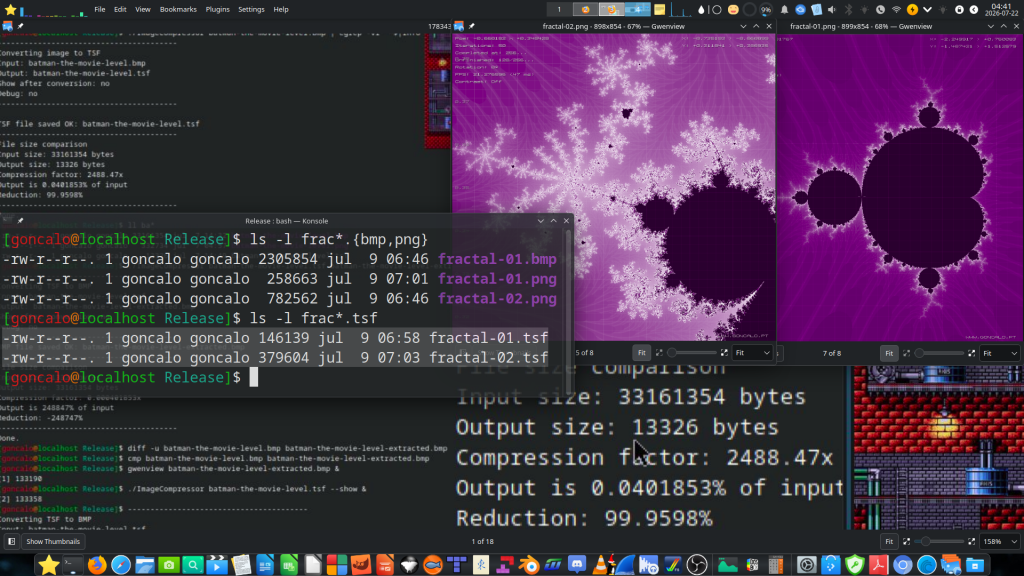Click the lock screen tray icon

pos(959,10)
